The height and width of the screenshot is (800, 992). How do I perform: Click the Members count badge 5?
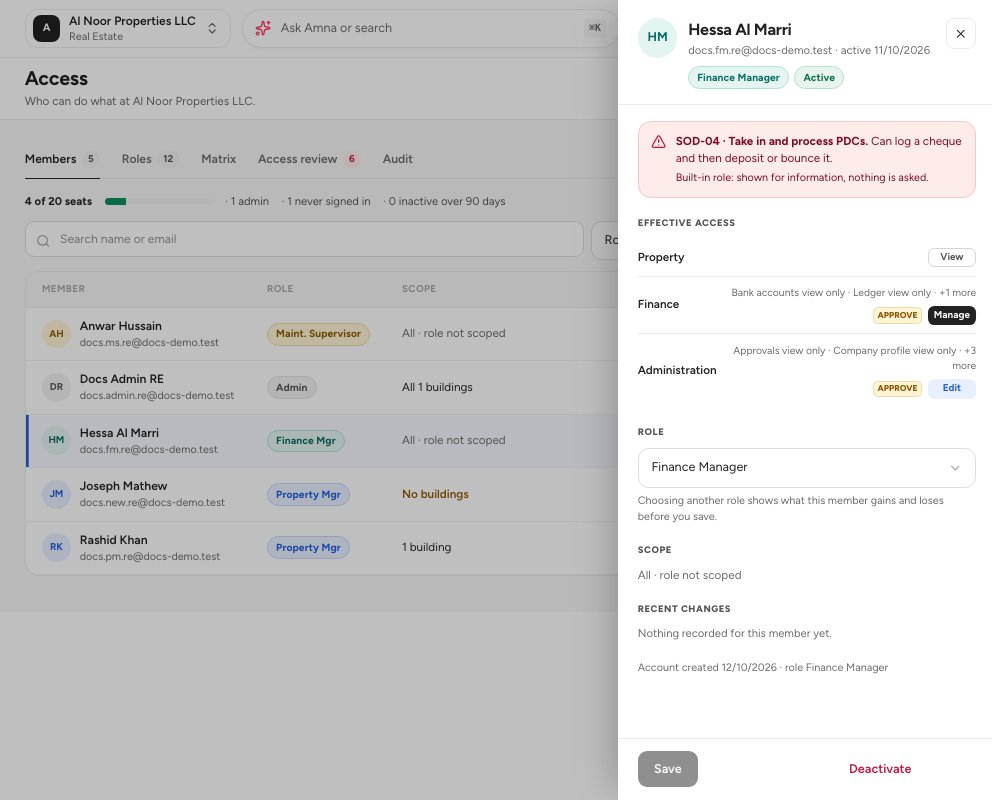click(x=90, y=159)
